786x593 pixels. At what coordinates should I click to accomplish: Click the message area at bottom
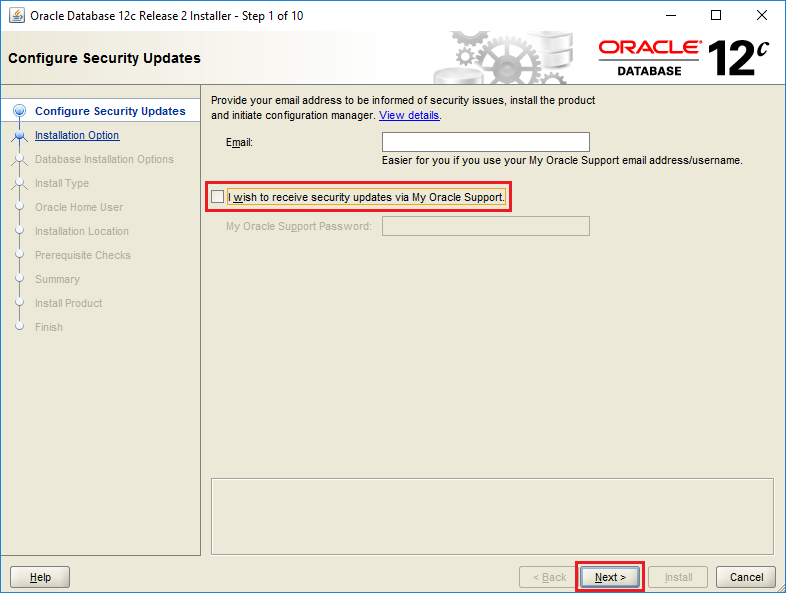point(492,516)
